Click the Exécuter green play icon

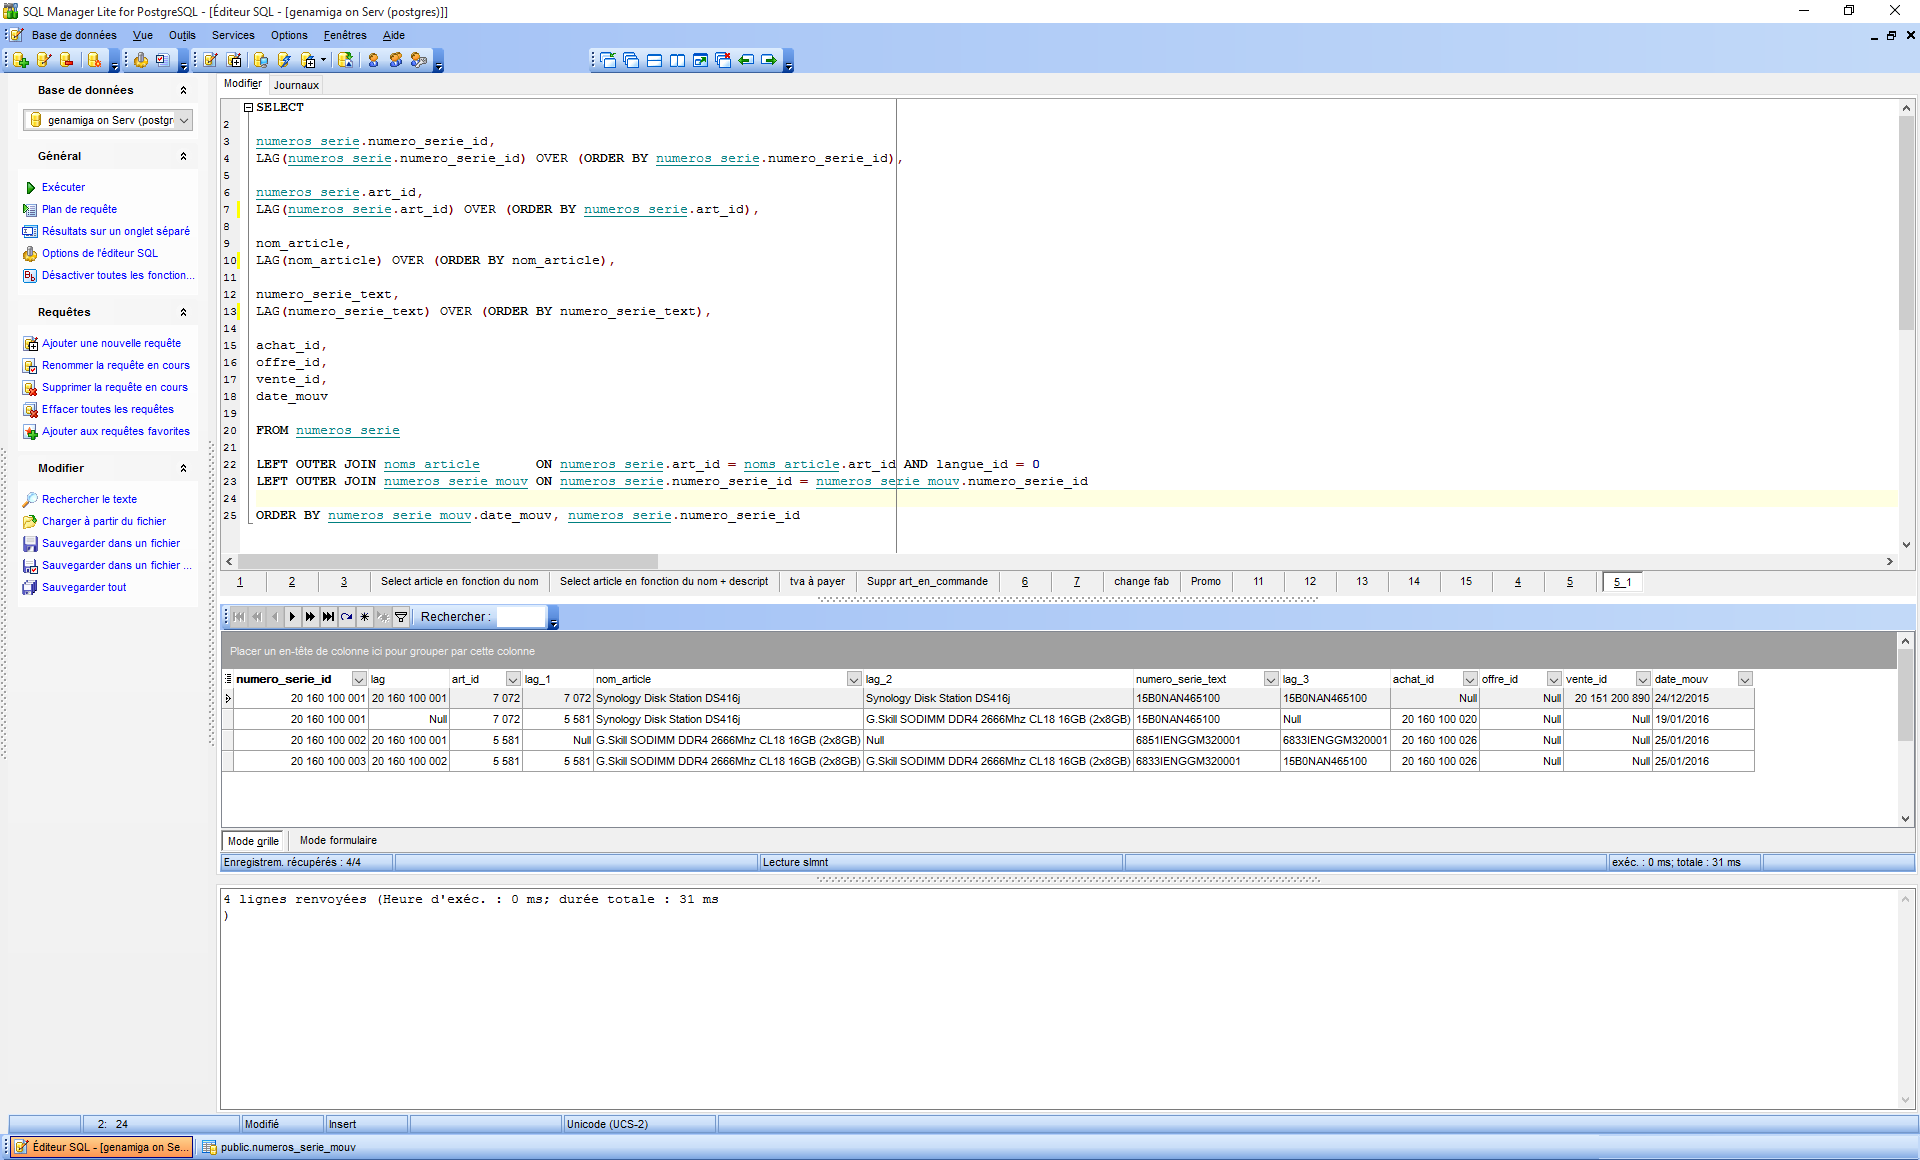(30, 187)
